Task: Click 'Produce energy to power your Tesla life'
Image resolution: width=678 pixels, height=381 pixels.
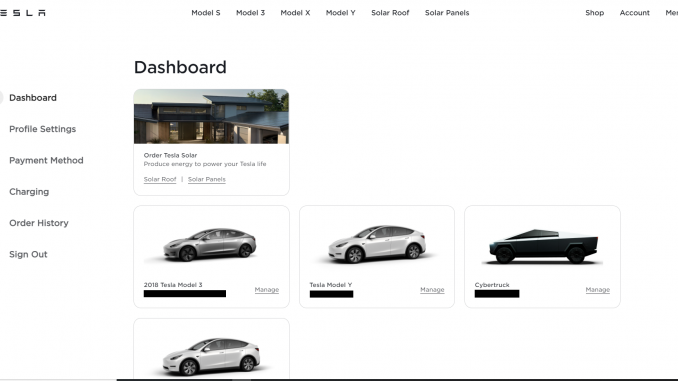Action: (205, 164)
